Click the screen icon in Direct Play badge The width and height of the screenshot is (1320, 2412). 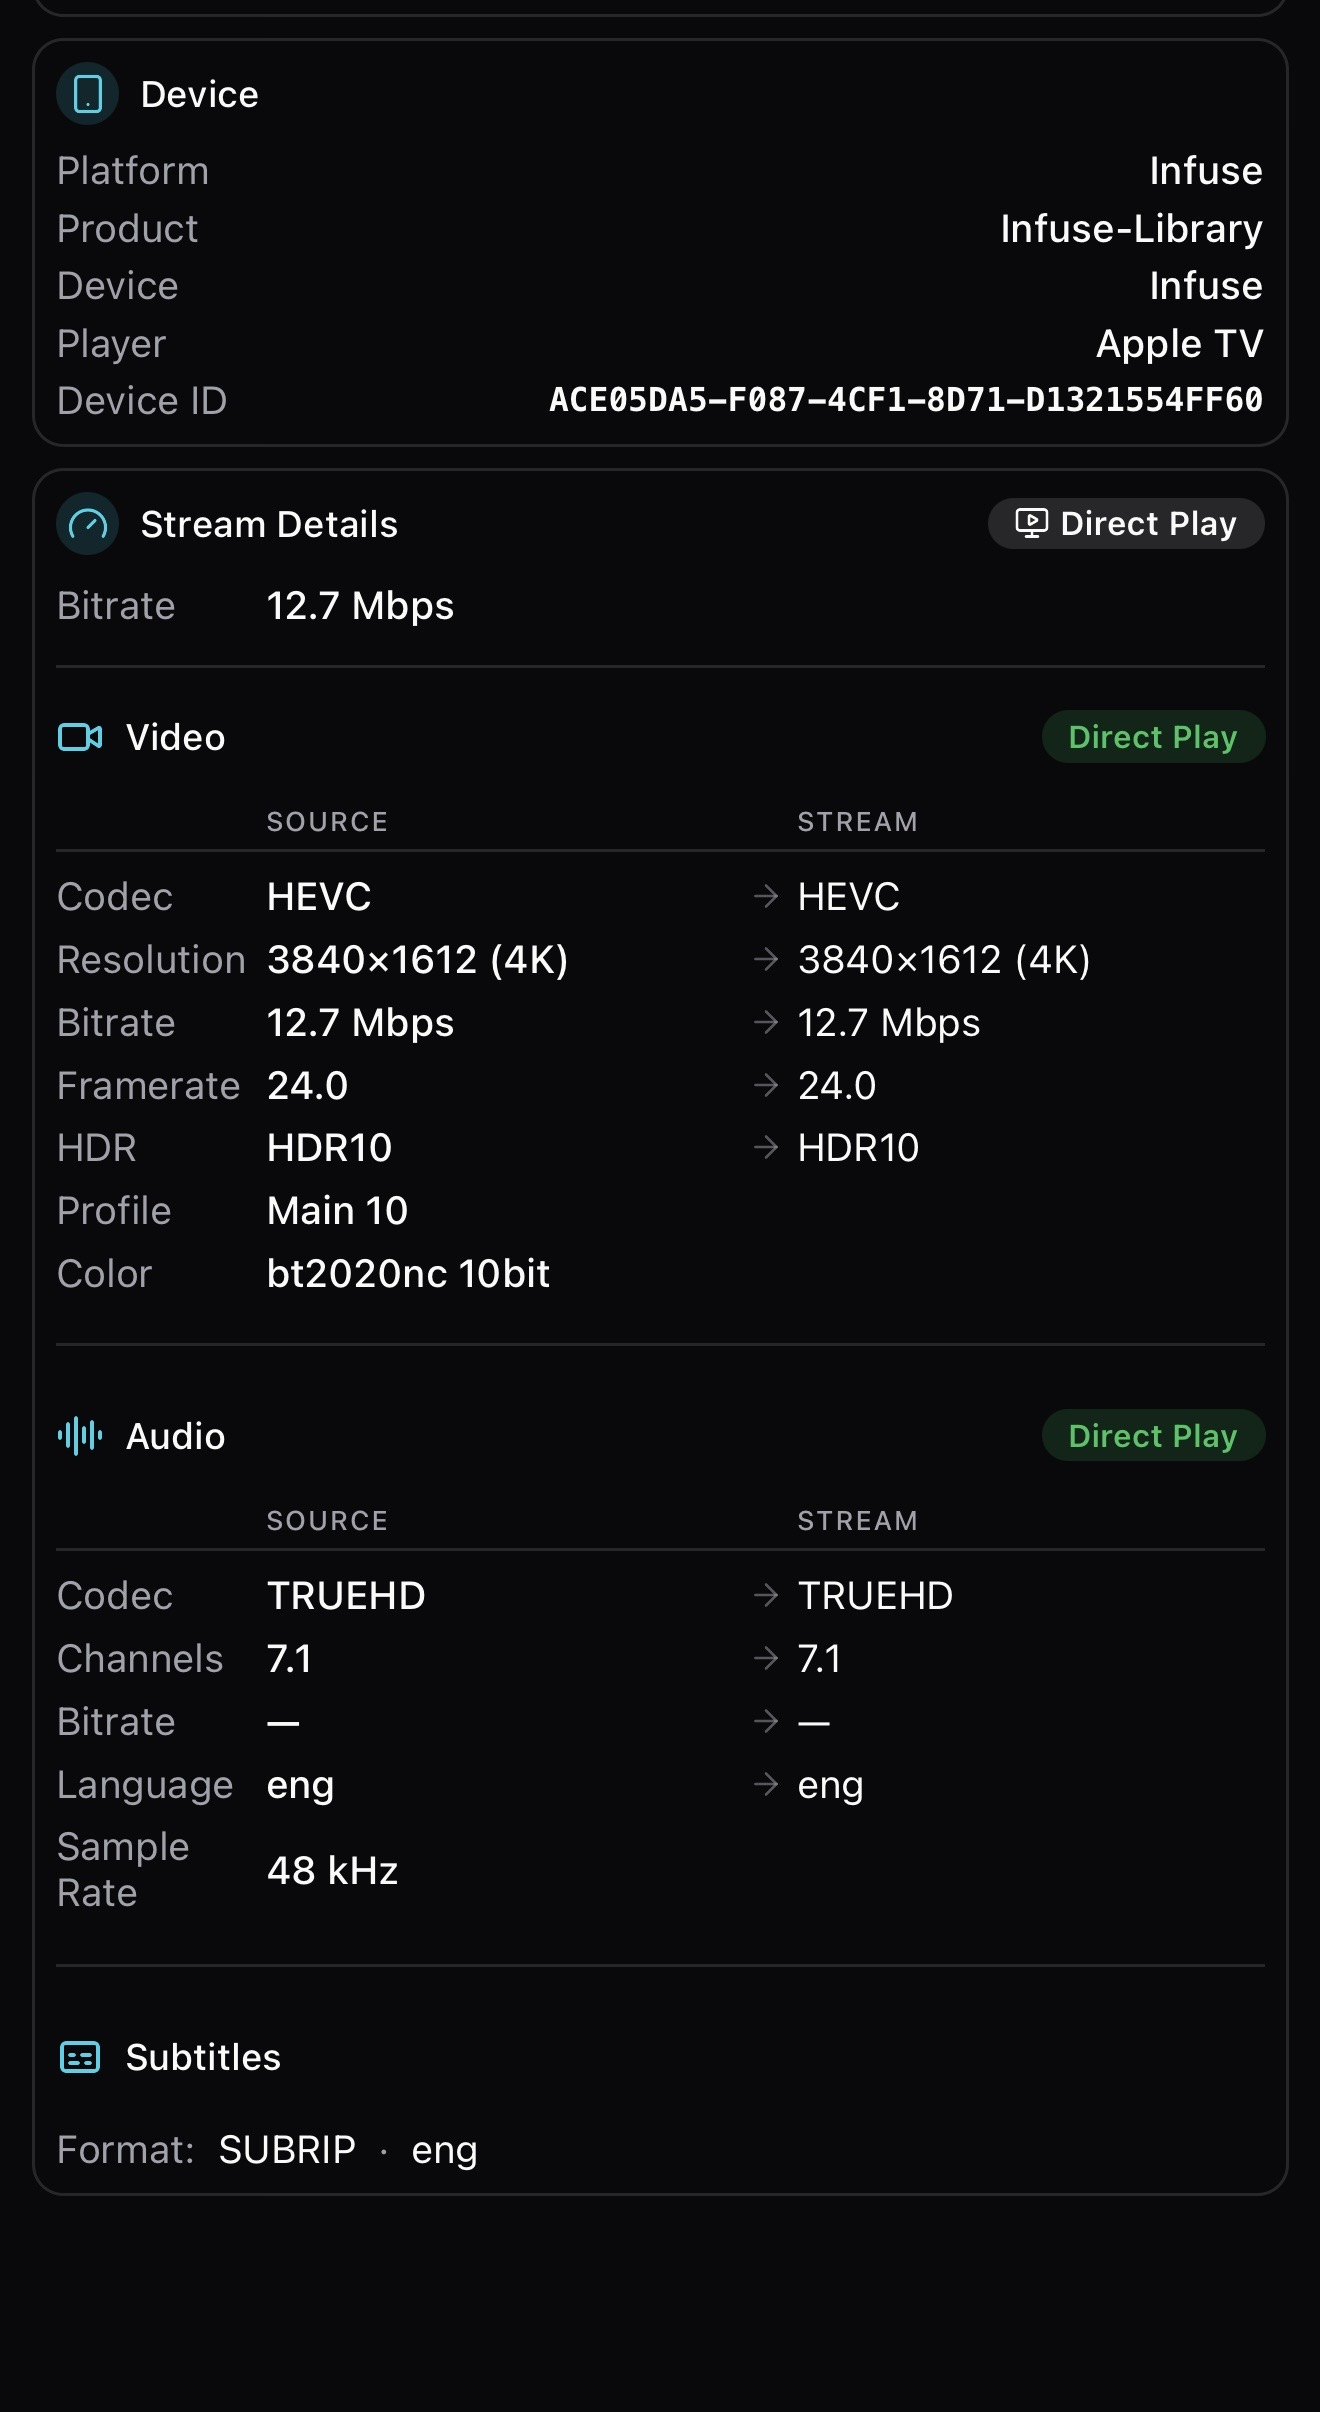[x=1031, y=523]
